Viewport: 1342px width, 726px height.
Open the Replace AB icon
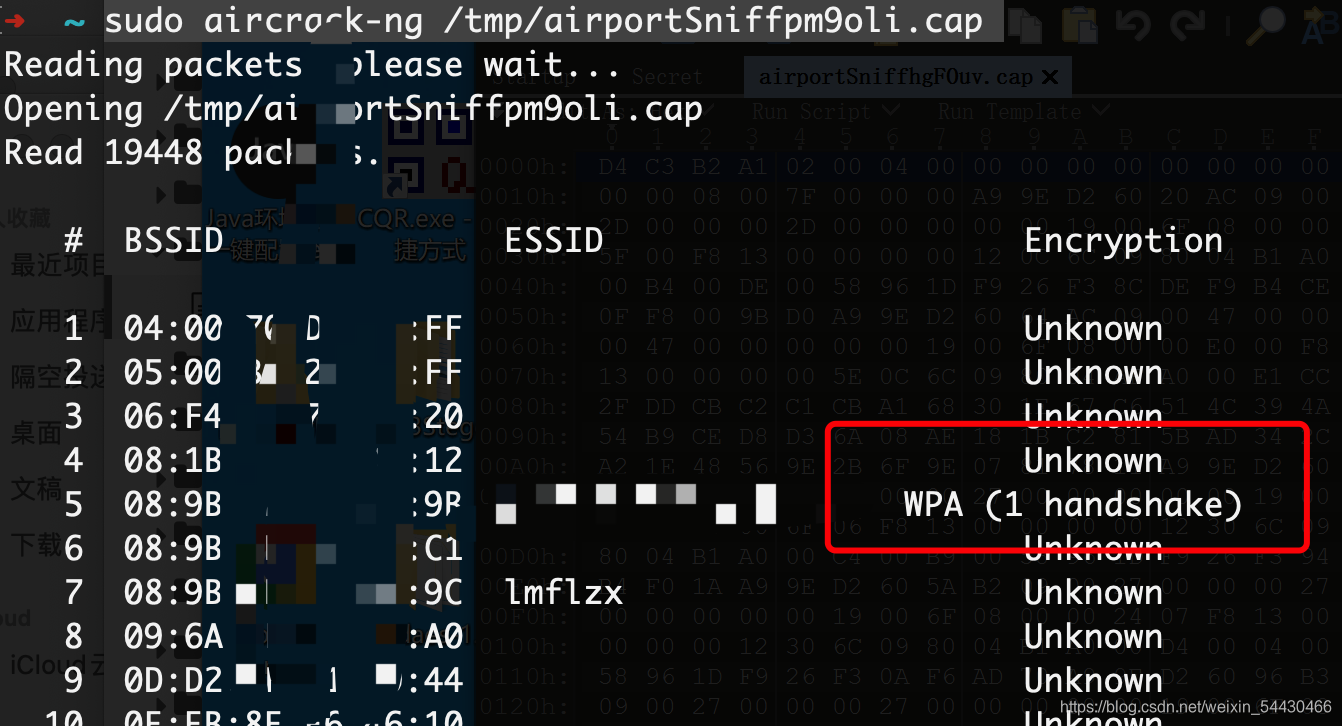[x=1323, y=25]
